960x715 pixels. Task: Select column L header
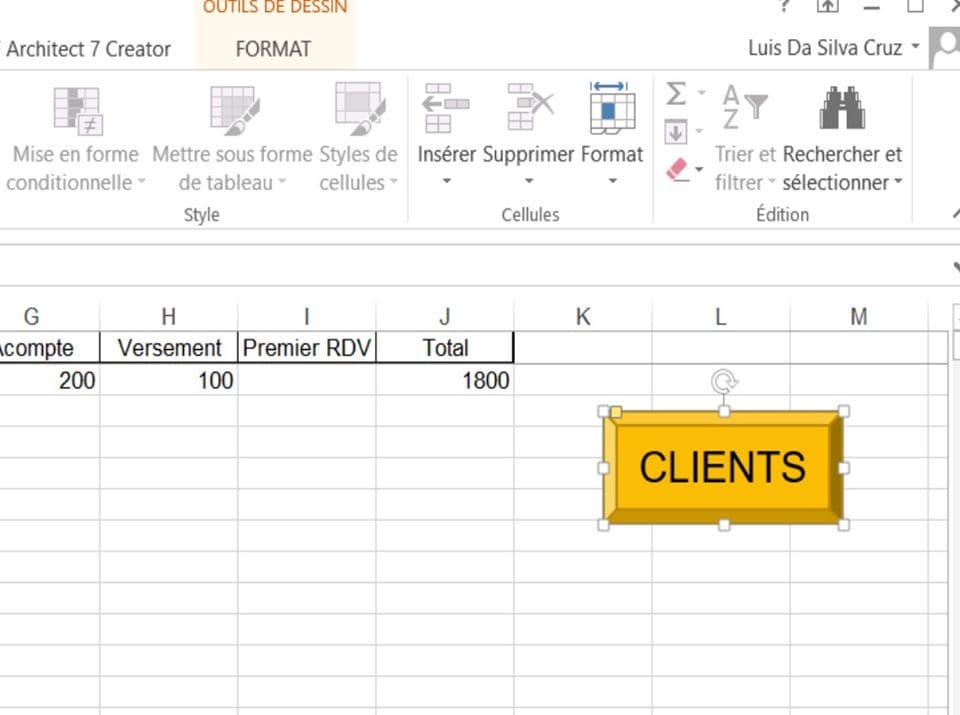721,316
